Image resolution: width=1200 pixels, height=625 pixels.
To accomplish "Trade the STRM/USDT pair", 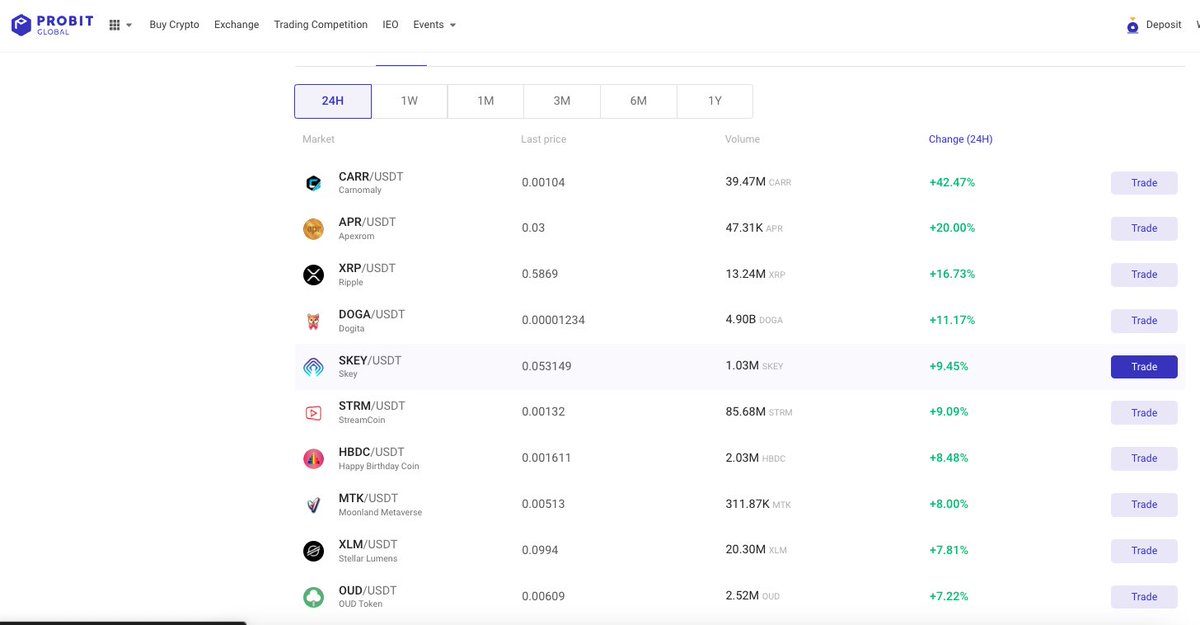I will pyautogui.click(x=1144, y=413).
